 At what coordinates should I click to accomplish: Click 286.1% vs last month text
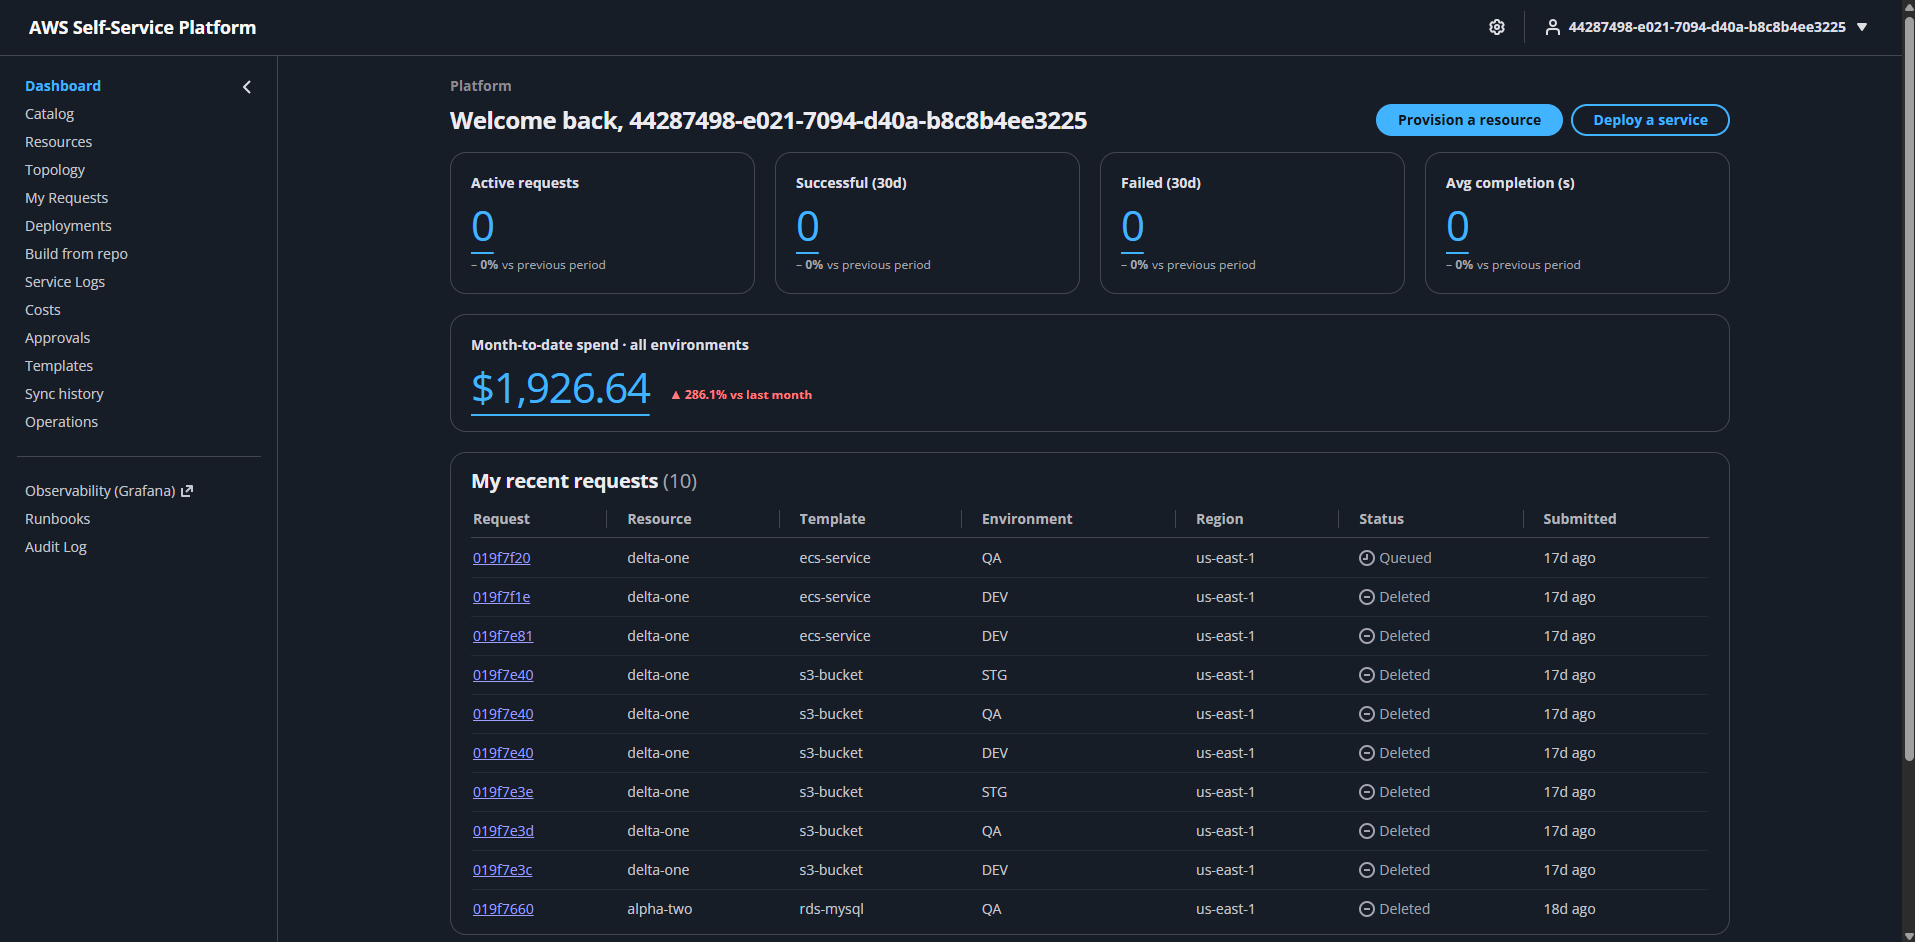(748, 395)
